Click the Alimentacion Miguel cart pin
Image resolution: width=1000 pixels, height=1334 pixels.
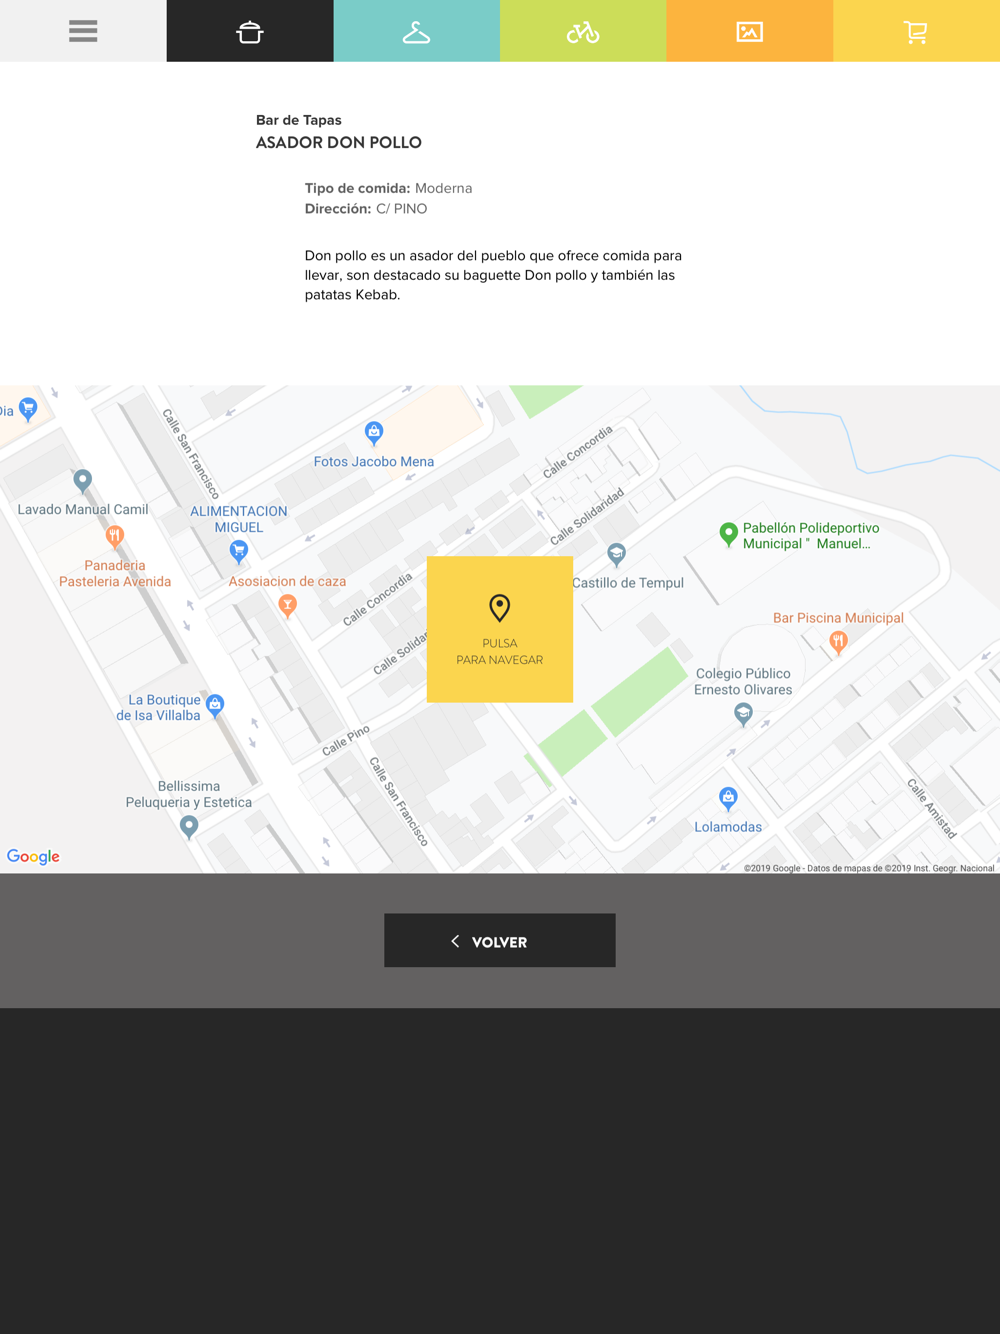click(238, 550)
